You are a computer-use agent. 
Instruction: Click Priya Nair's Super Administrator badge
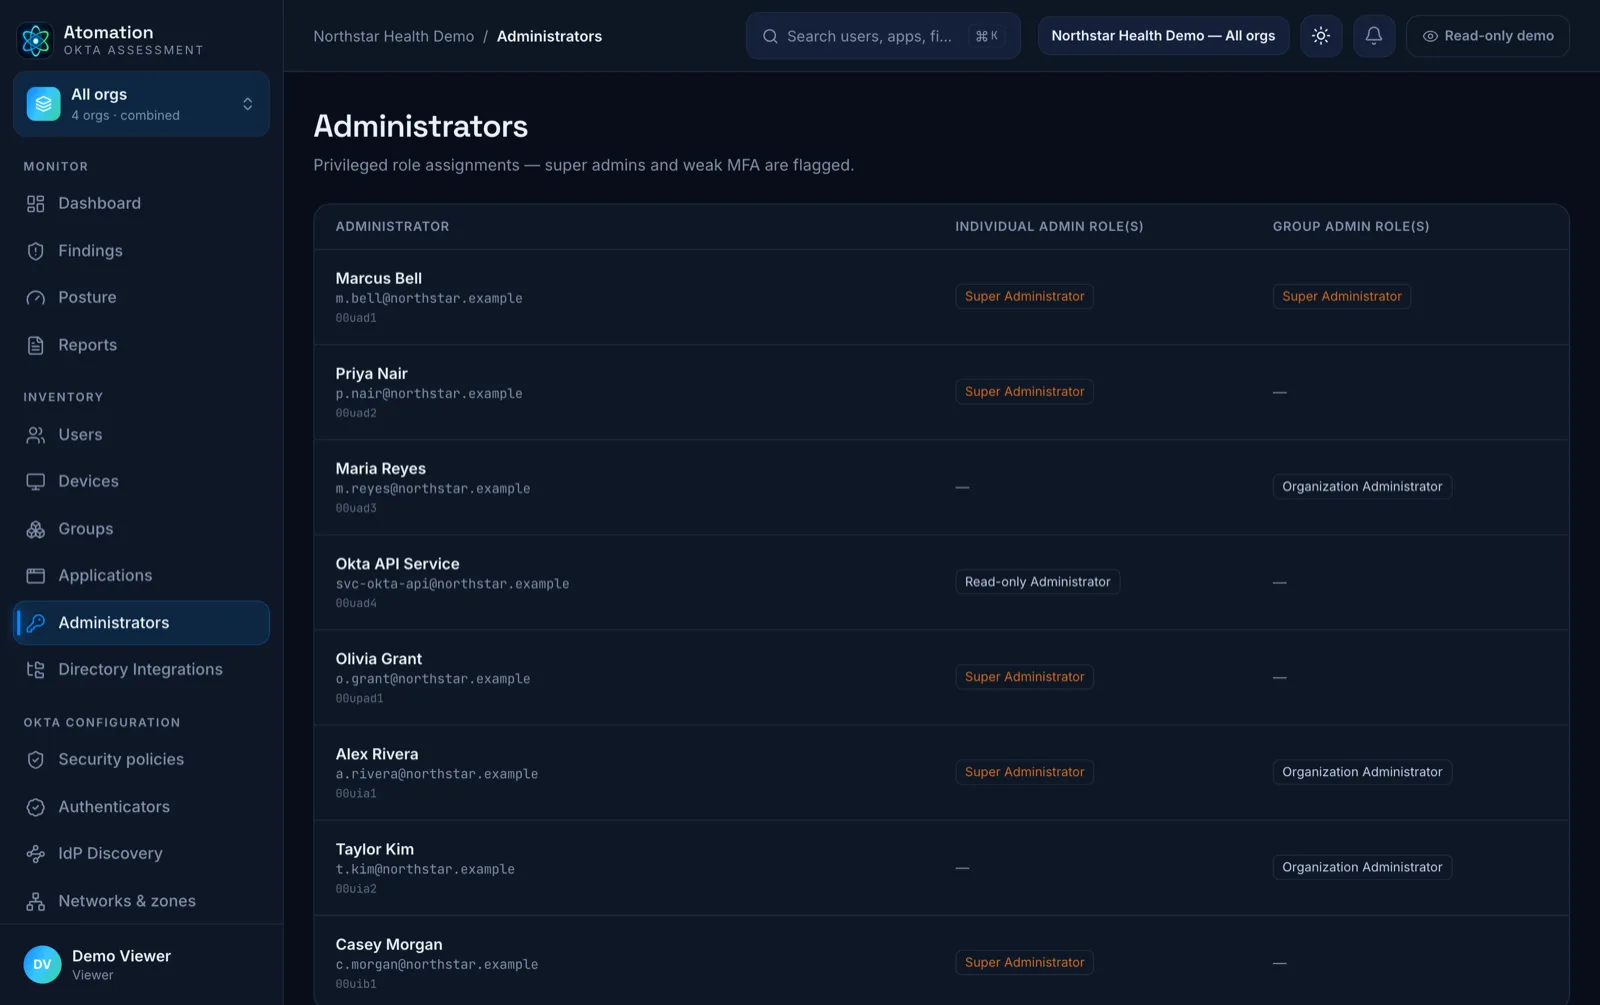[x=1024, y=392]
